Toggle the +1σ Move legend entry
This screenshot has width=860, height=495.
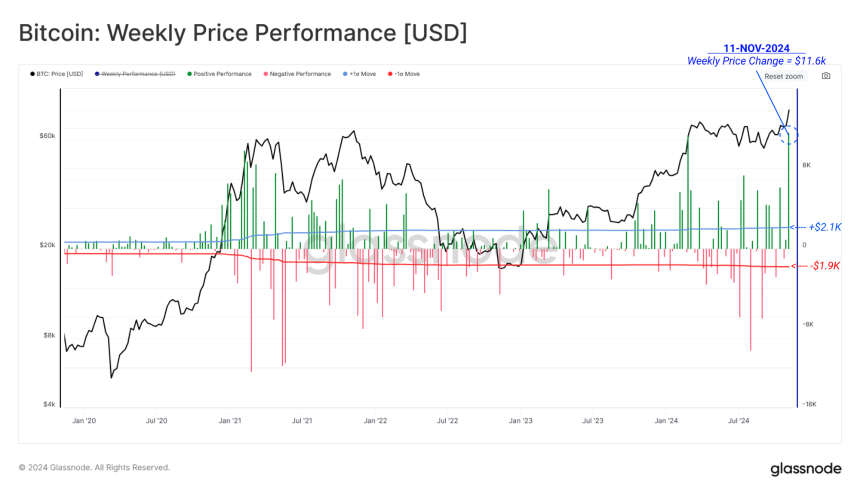click(x=359, y=73)
